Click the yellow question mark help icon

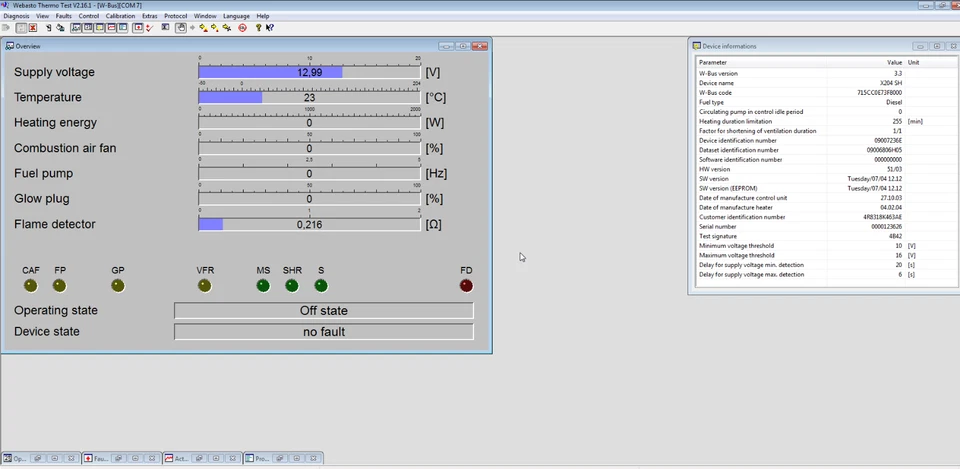click(258, 28)
